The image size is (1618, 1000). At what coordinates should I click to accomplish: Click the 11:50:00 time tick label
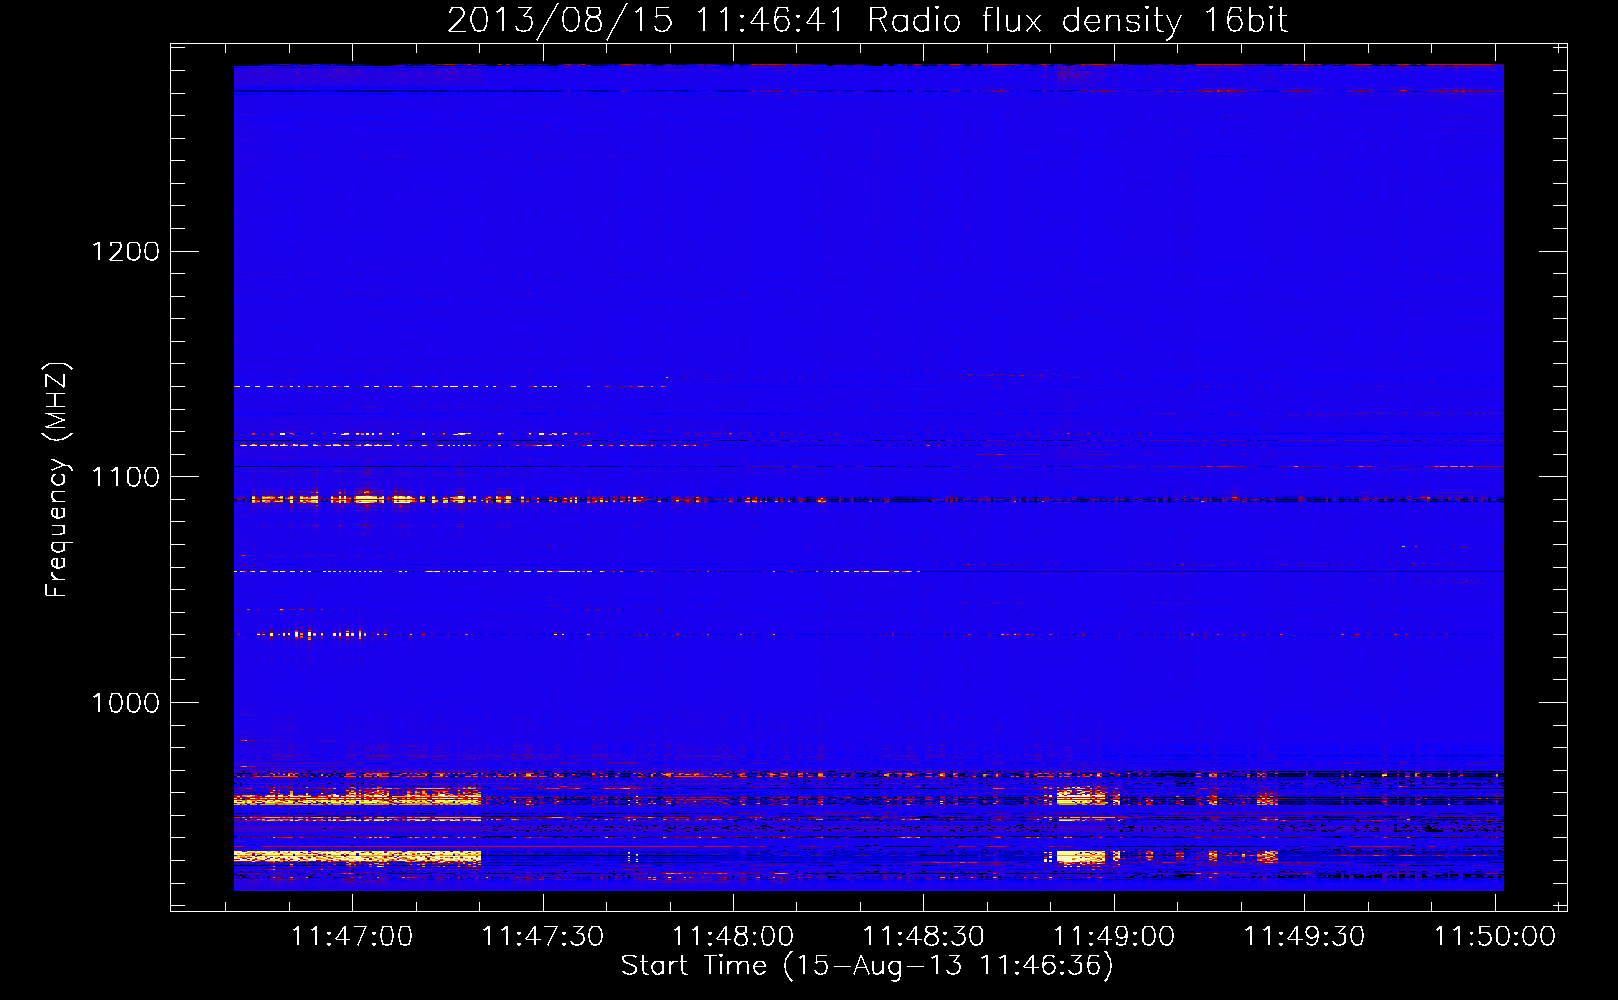(1495, 937)
